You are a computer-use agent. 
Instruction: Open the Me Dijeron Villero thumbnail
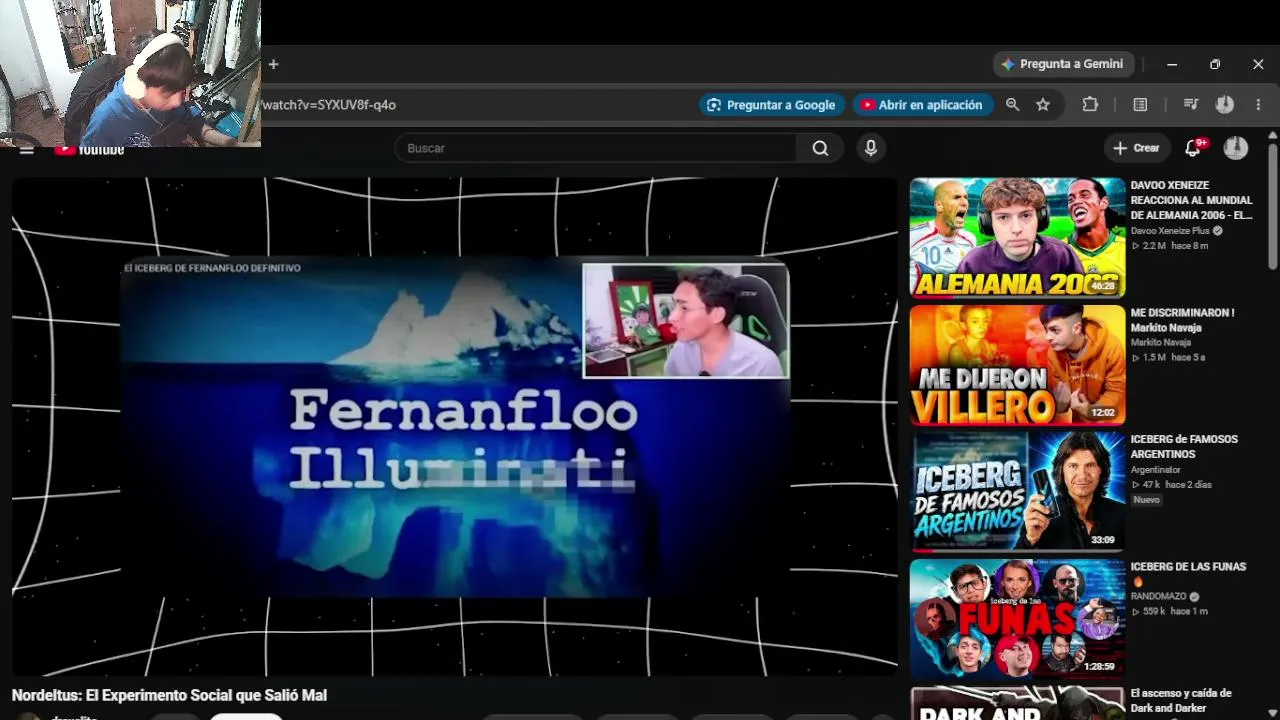(x=1017, y=365)
